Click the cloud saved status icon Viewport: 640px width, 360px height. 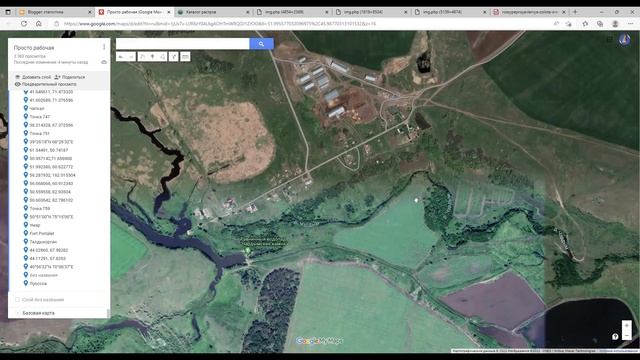click(104, 62)
